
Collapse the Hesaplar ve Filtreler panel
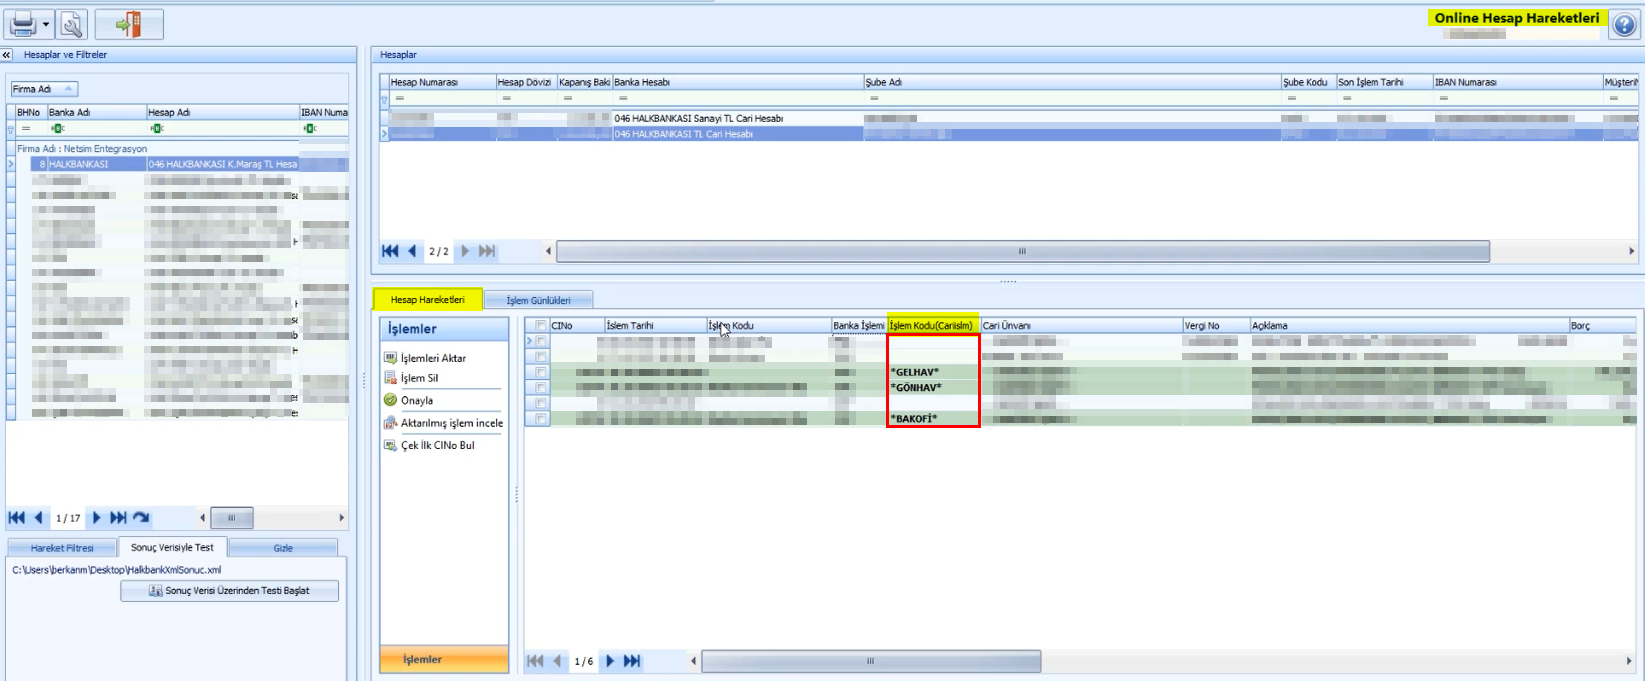point(7,55)
